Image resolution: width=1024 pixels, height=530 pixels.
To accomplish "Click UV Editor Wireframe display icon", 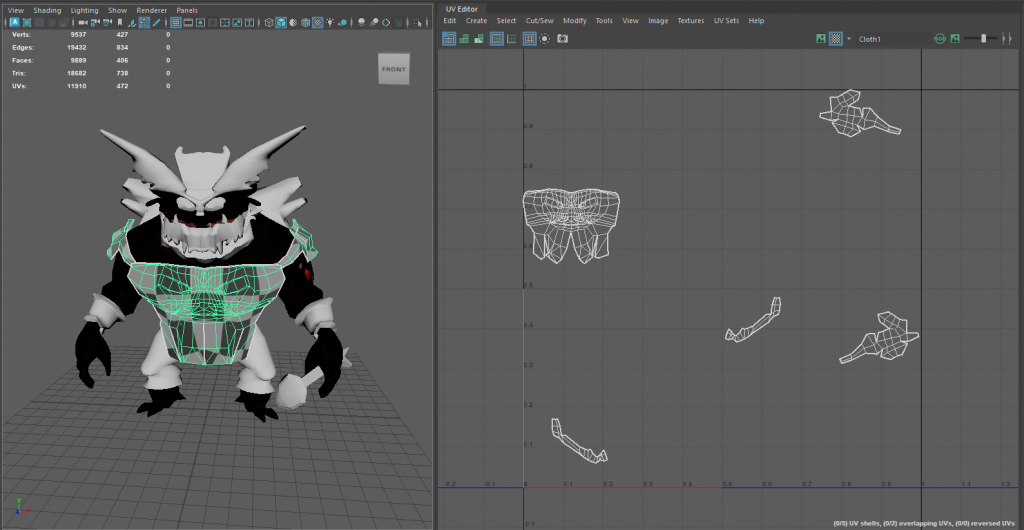I will [449, 39].
